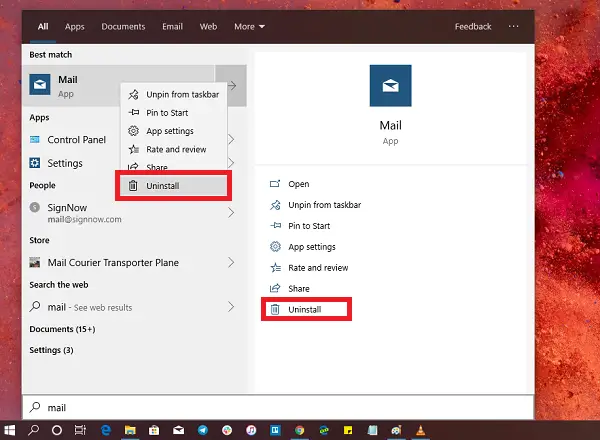The height and width of the screenshot is (440, 600).
Task: Click Pin to Start in preview pane
Action: click(x=300, y=226)
